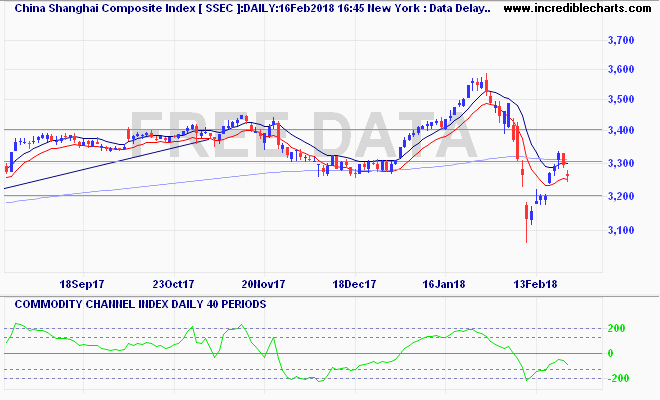Select the 3,200 price axis label
Image resolution: width=660 pixels, height=400 pixels.
click(x=622, y=196)
